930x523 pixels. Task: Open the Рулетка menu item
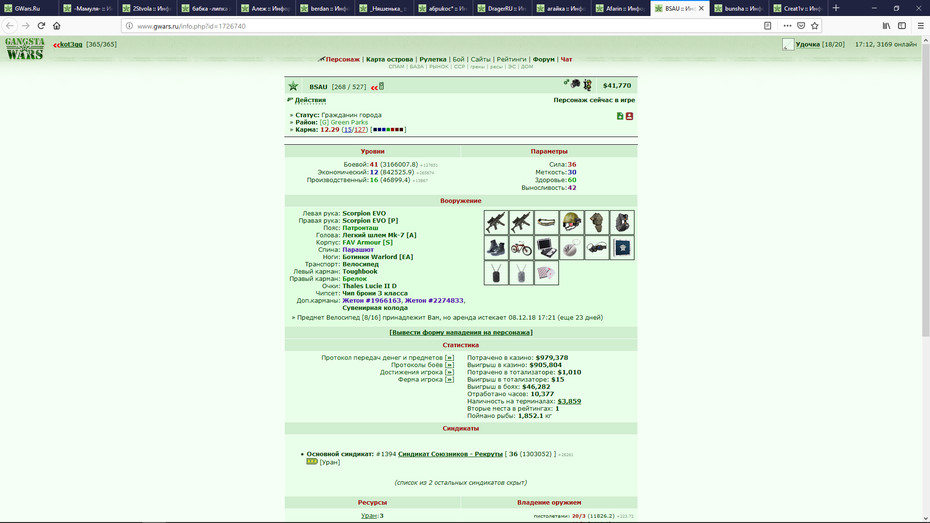pyautogui.click(x=432, y=59)
